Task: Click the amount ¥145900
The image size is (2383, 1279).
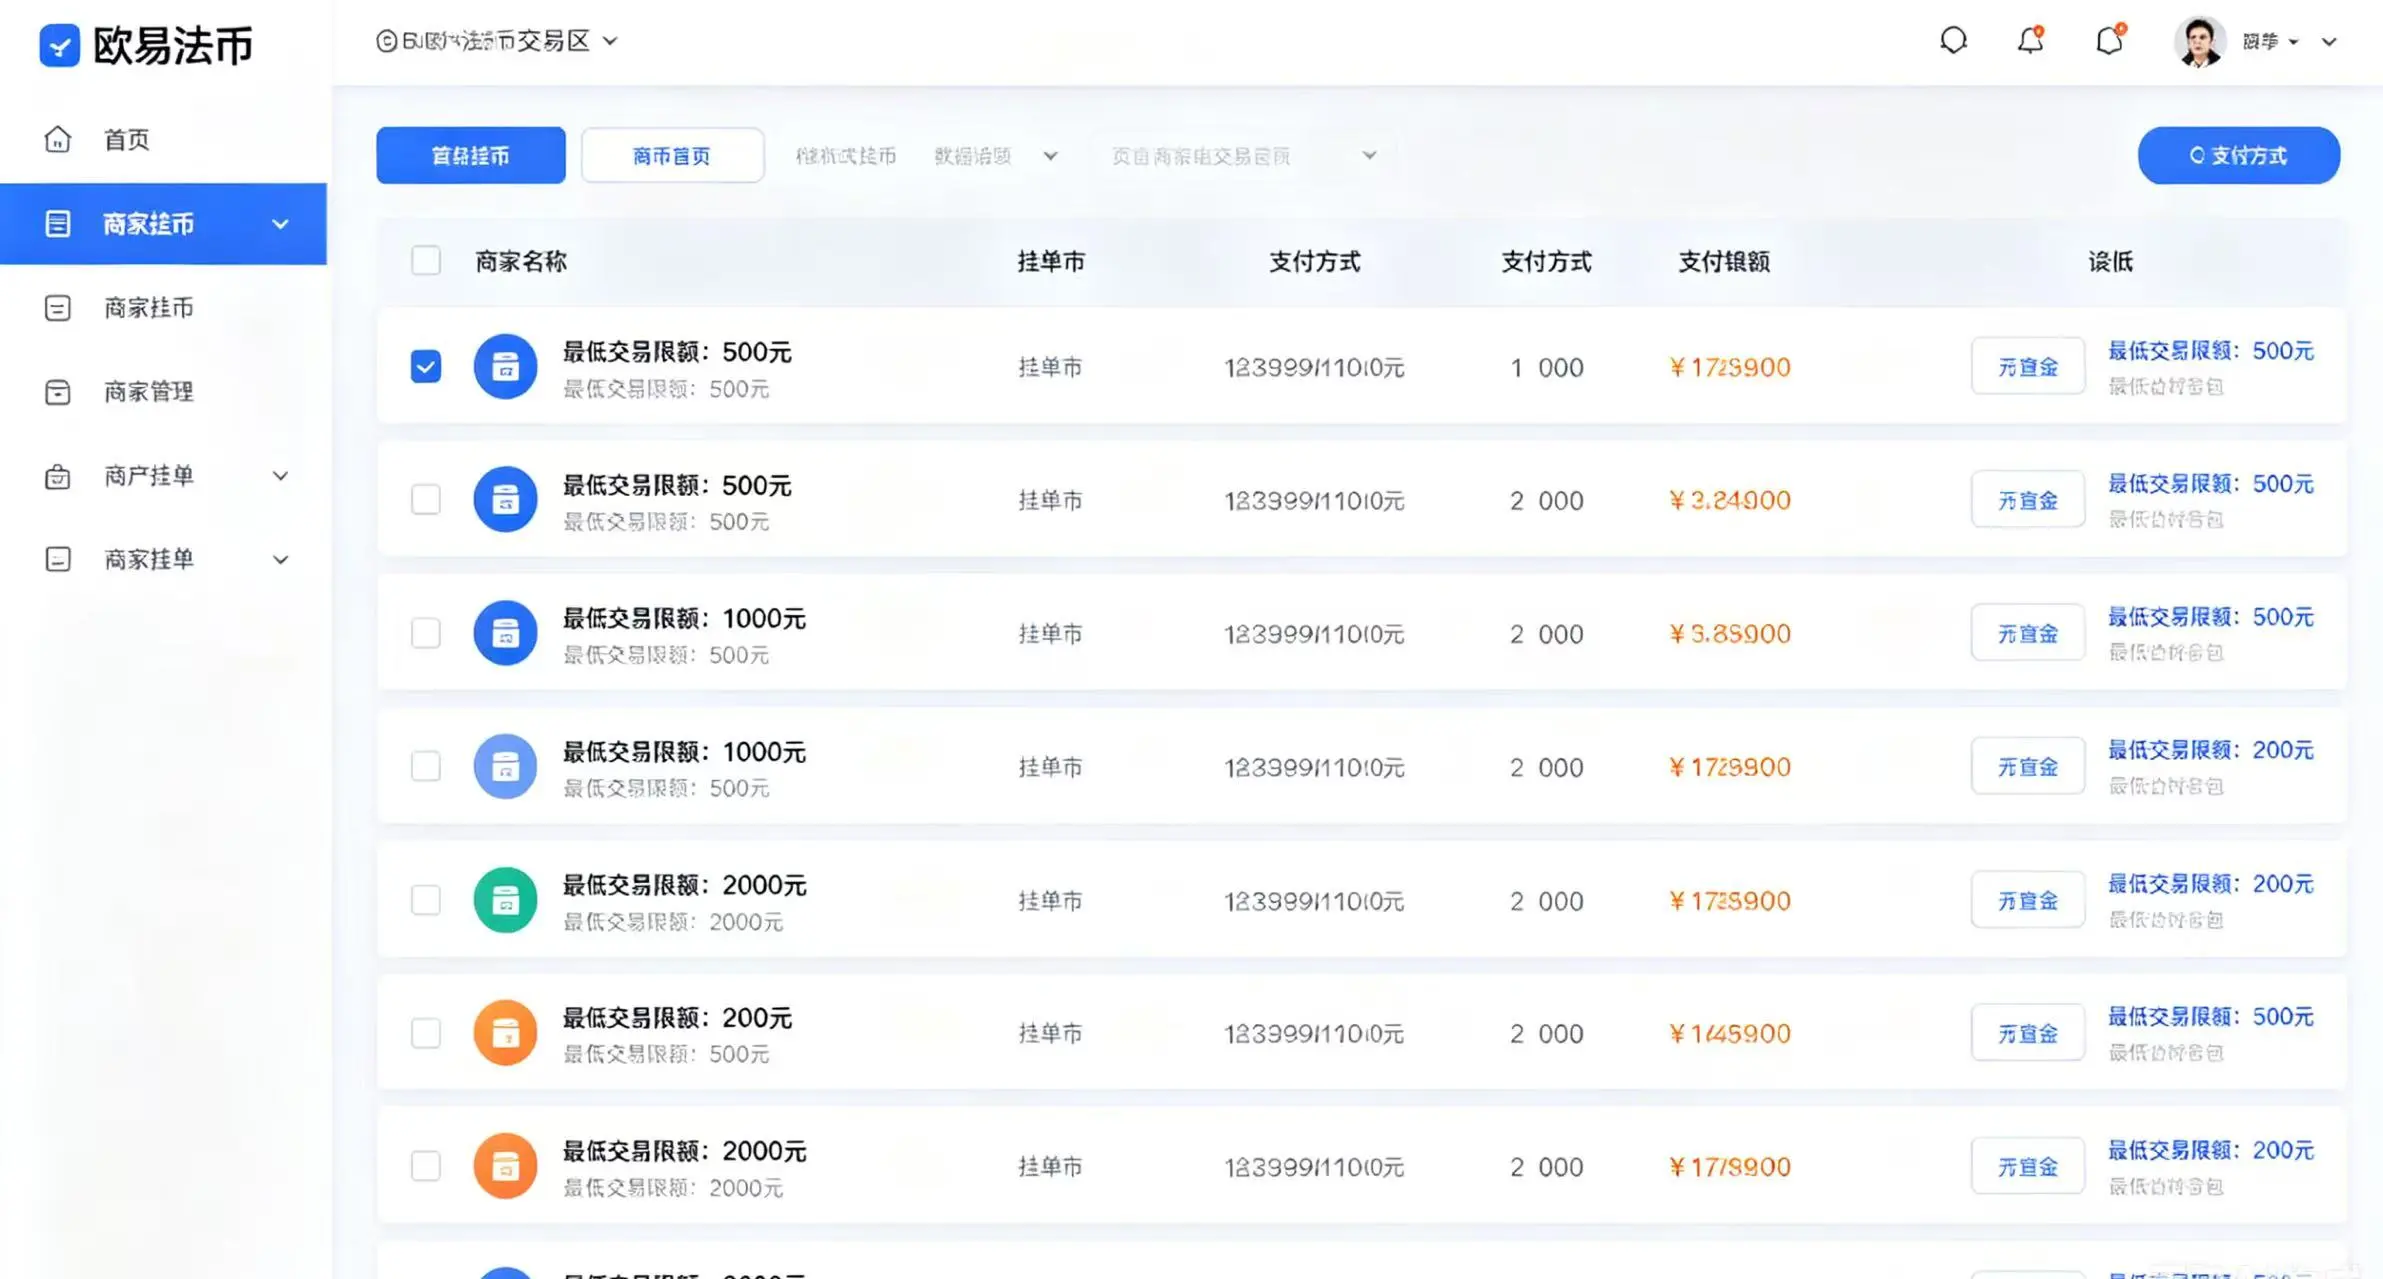Action: [x=1730, y=1033]
